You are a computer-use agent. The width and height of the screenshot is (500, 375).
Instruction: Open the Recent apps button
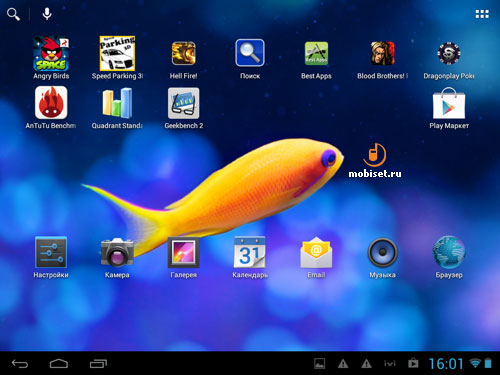coord(98,364)
